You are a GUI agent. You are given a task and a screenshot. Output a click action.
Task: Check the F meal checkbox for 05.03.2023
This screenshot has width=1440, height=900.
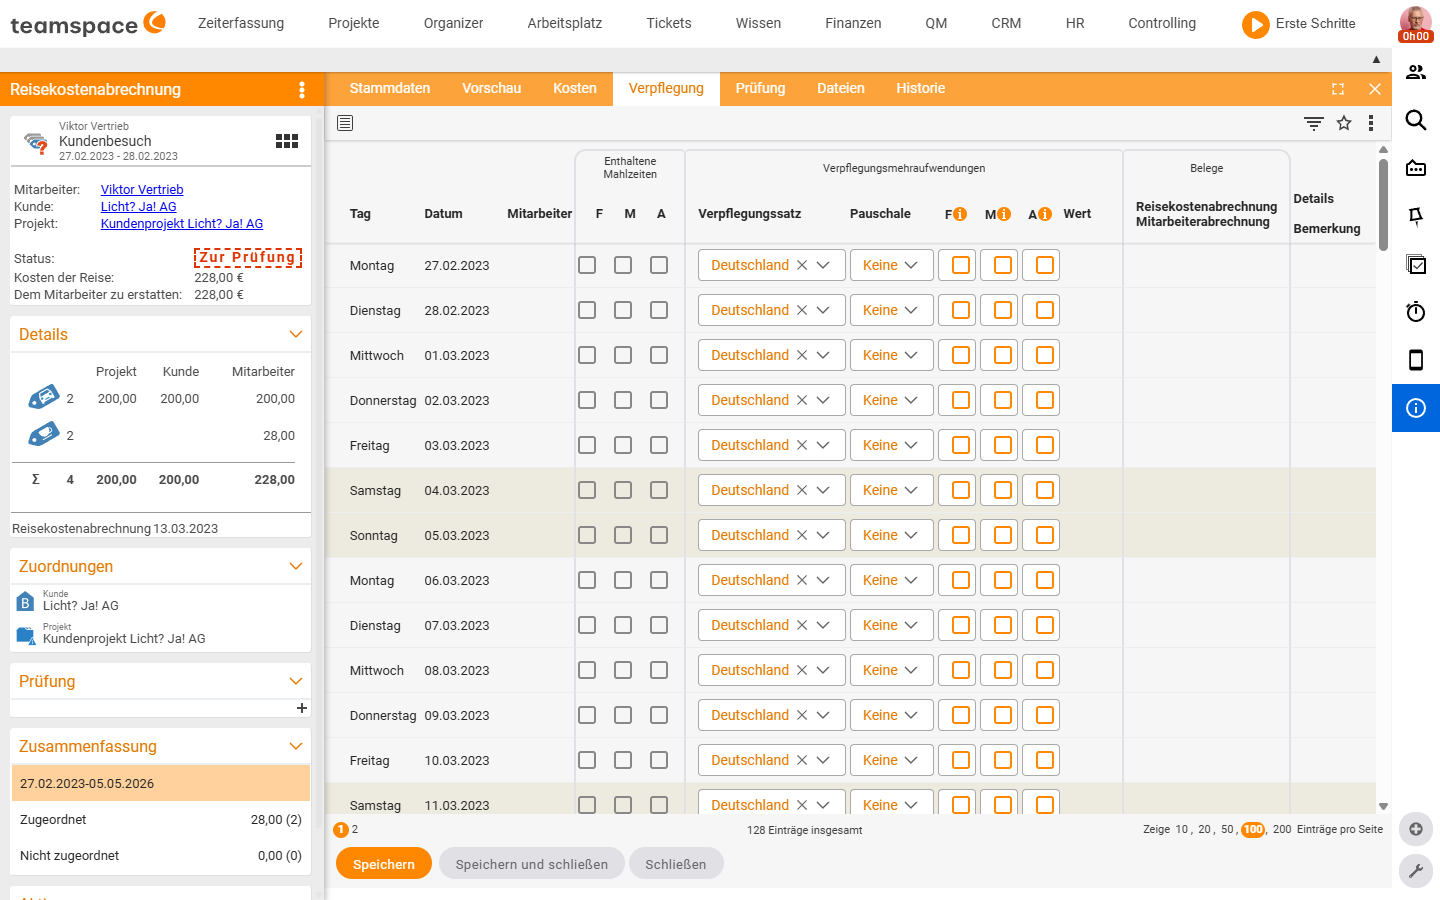click(x=587, y=535)
